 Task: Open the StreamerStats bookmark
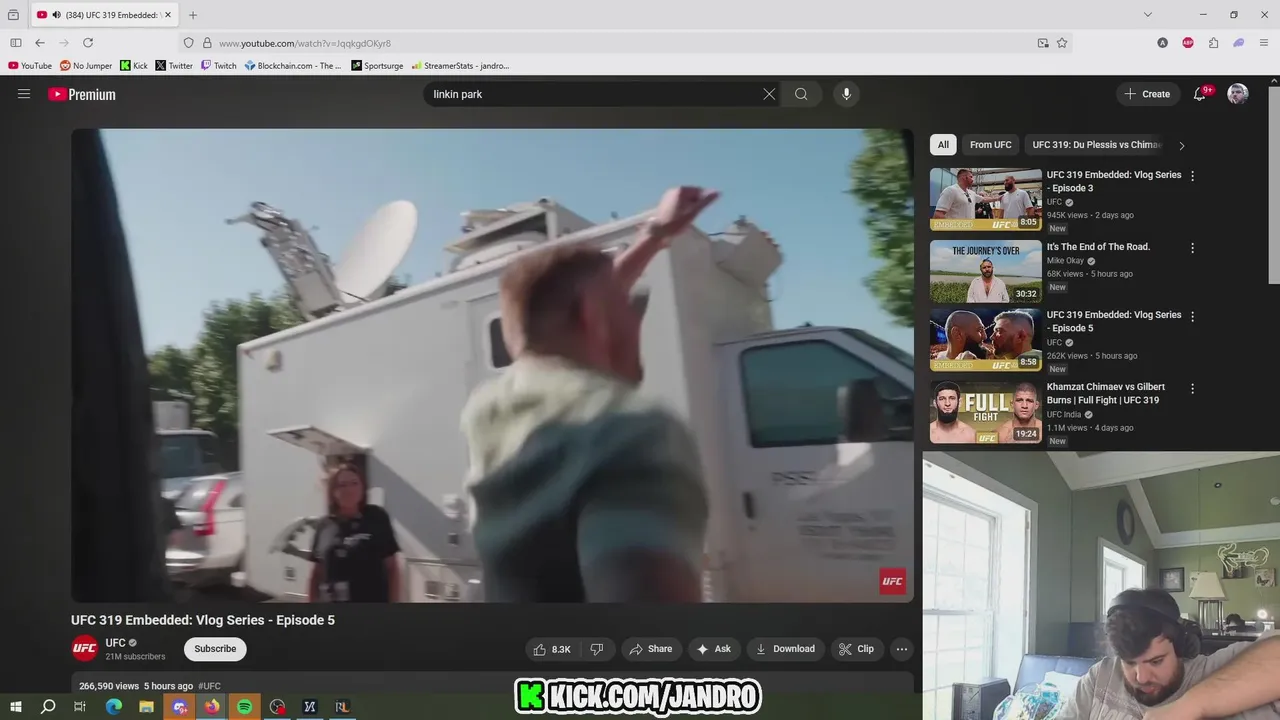pos(460,66)
